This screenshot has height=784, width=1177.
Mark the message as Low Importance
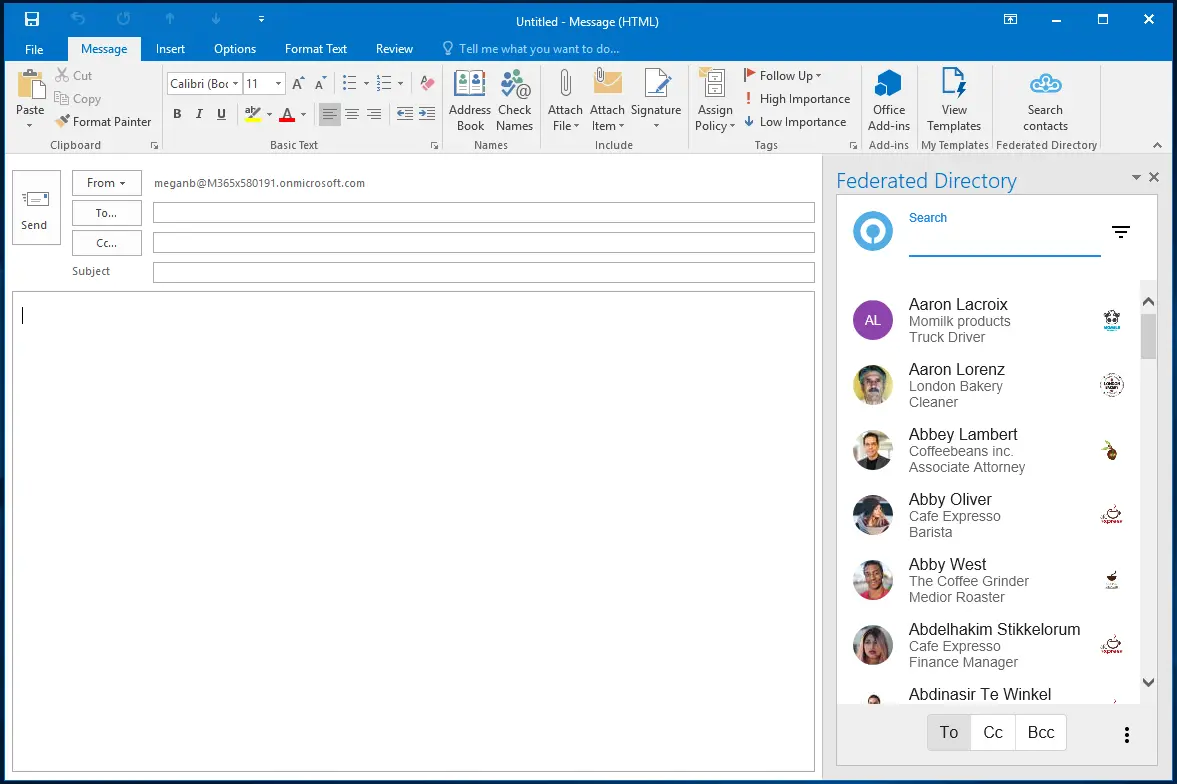795,121
